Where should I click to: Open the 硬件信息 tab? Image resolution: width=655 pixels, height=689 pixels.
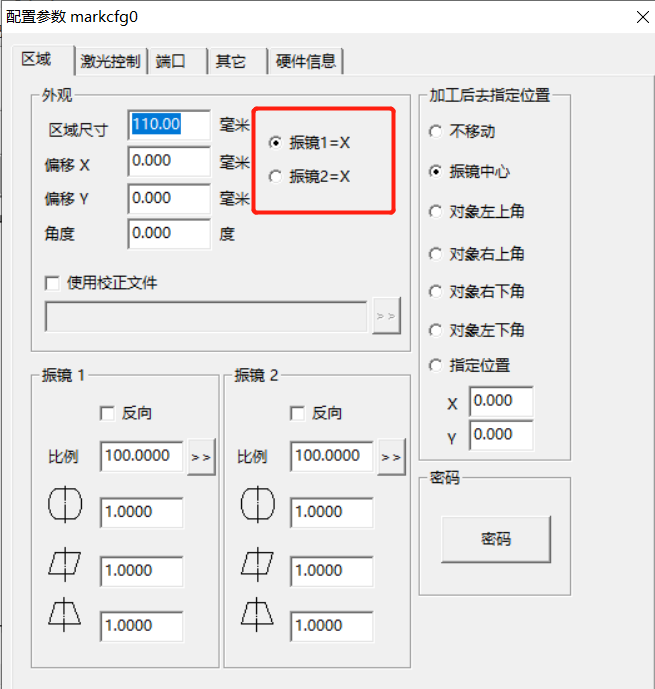[306, 61]
